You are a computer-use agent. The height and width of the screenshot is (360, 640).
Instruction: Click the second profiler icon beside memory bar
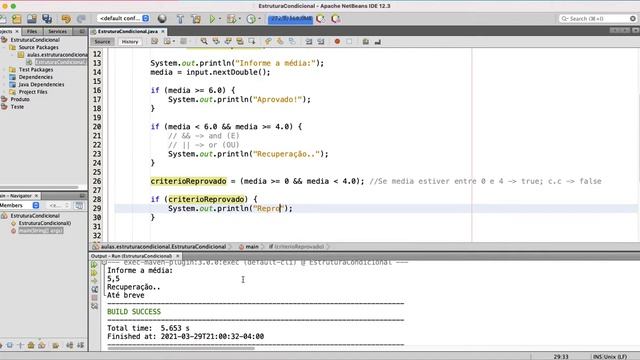point(336,19)
